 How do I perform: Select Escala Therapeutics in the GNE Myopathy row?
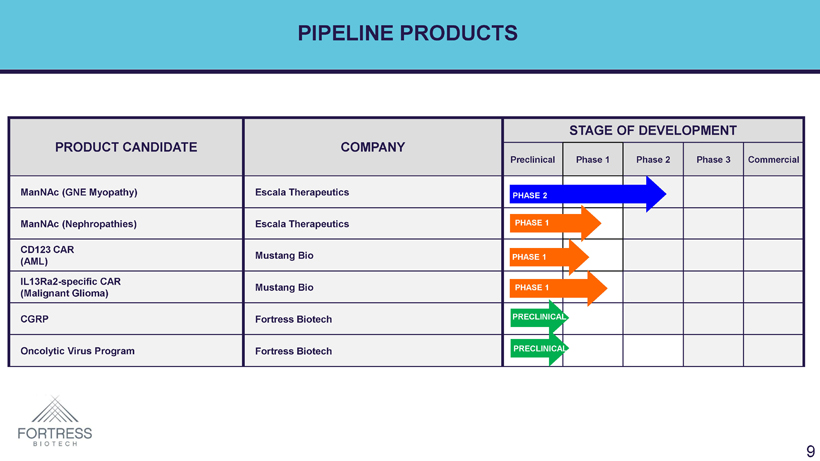(x=302, y=192)
